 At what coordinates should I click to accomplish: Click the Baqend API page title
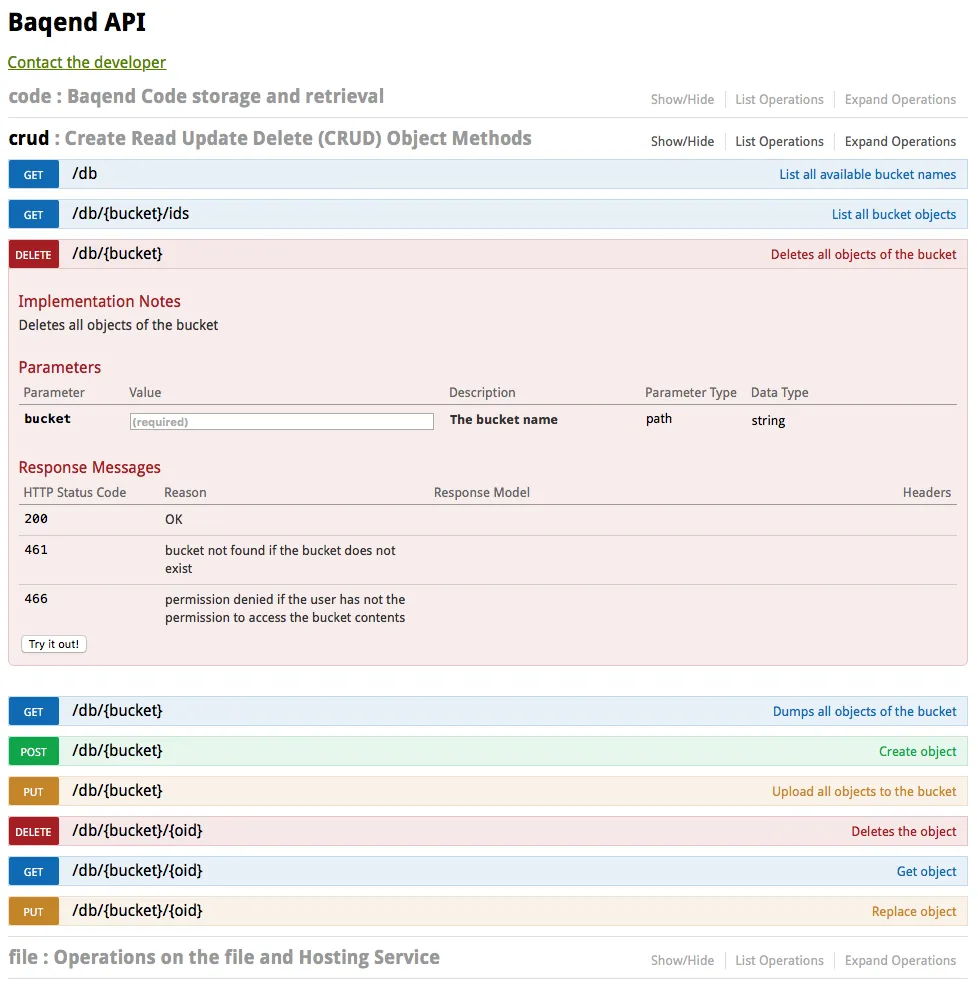76,23
